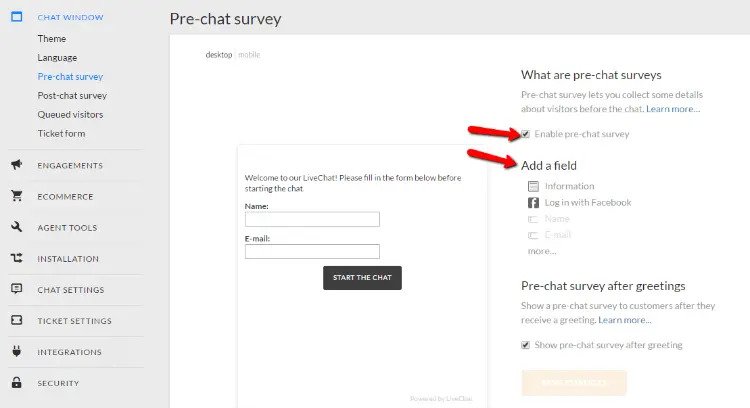Click the Chat Window monitor icon

(17, 17)
